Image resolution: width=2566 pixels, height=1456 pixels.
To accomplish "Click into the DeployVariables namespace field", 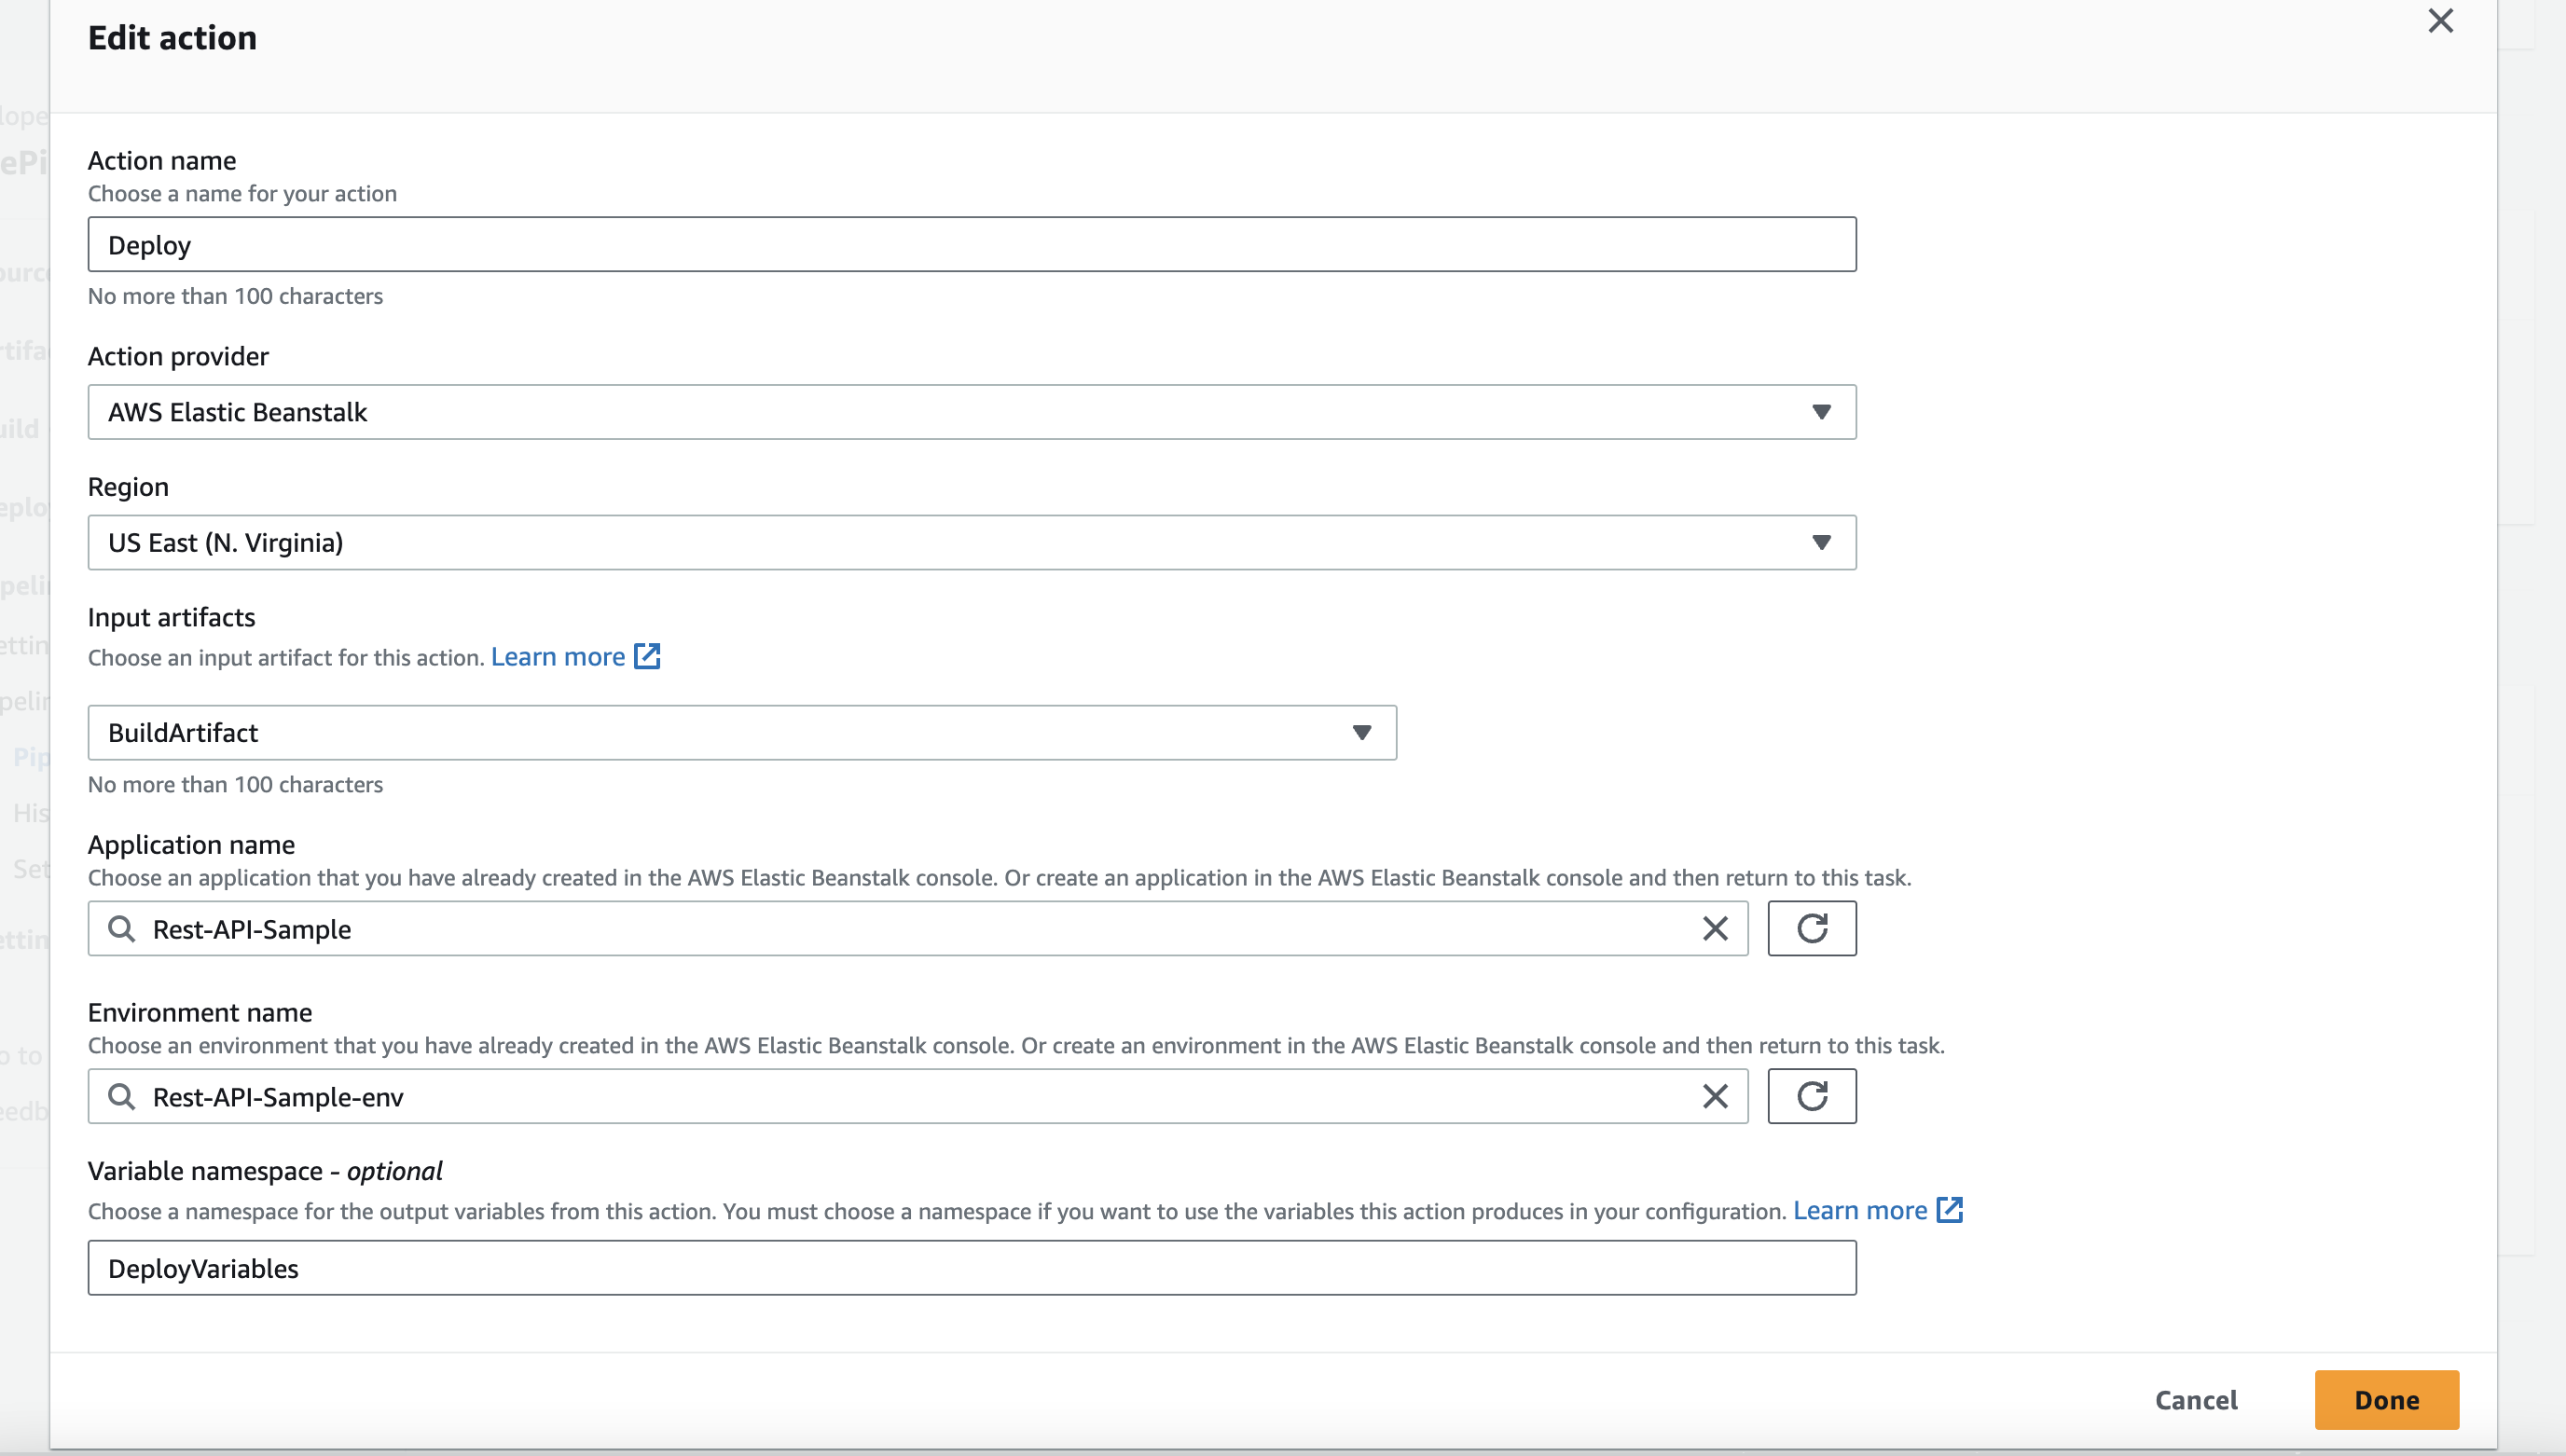I will click(x=970, y=1268).
